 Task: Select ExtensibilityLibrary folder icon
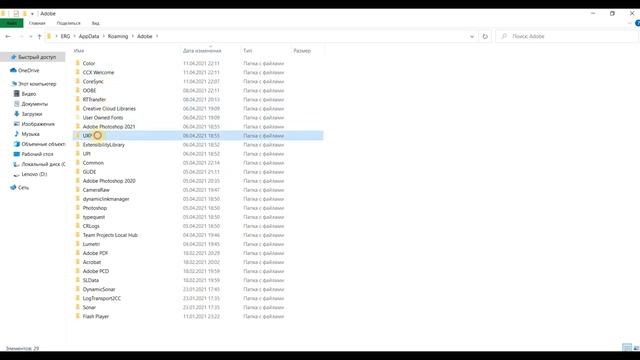tap(78, 144)
